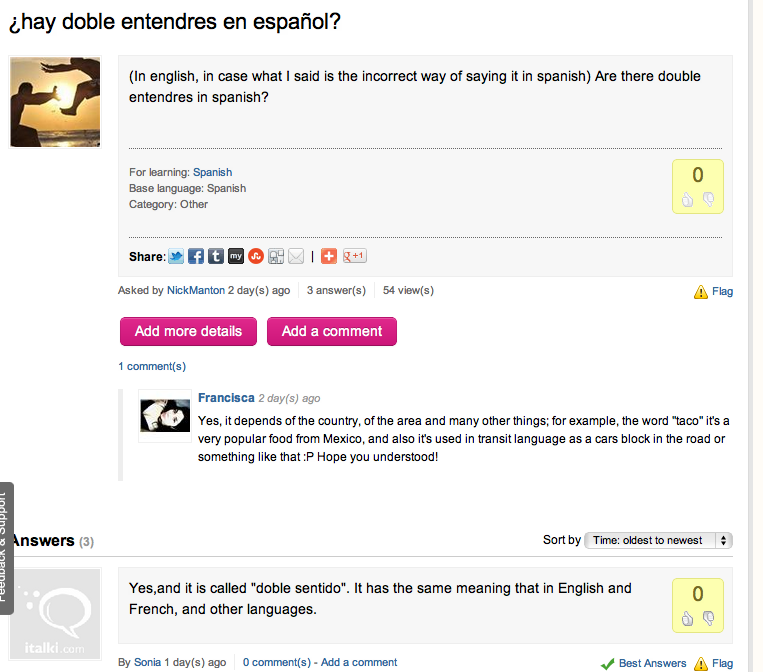This screenshot has height=672, width=763.
Task: Open the Delicious share icon
Action: [276, 256]
